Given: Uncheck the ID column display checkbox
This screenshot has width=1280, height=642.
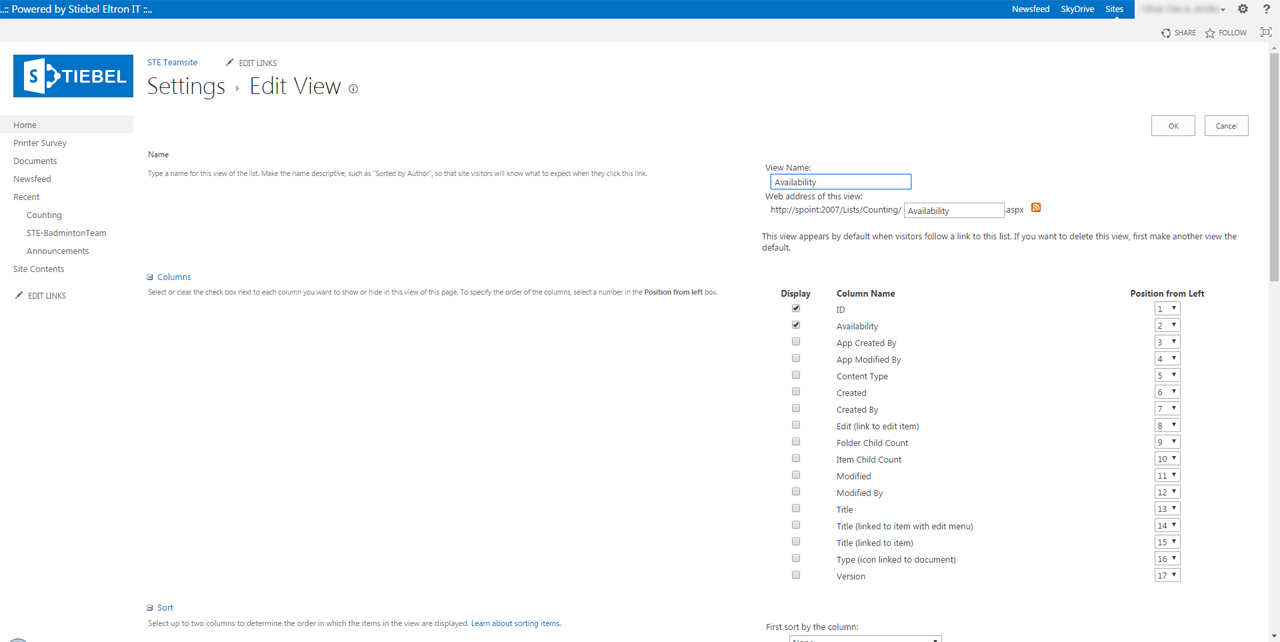Looking at the screenshot, I should point(796,308).
